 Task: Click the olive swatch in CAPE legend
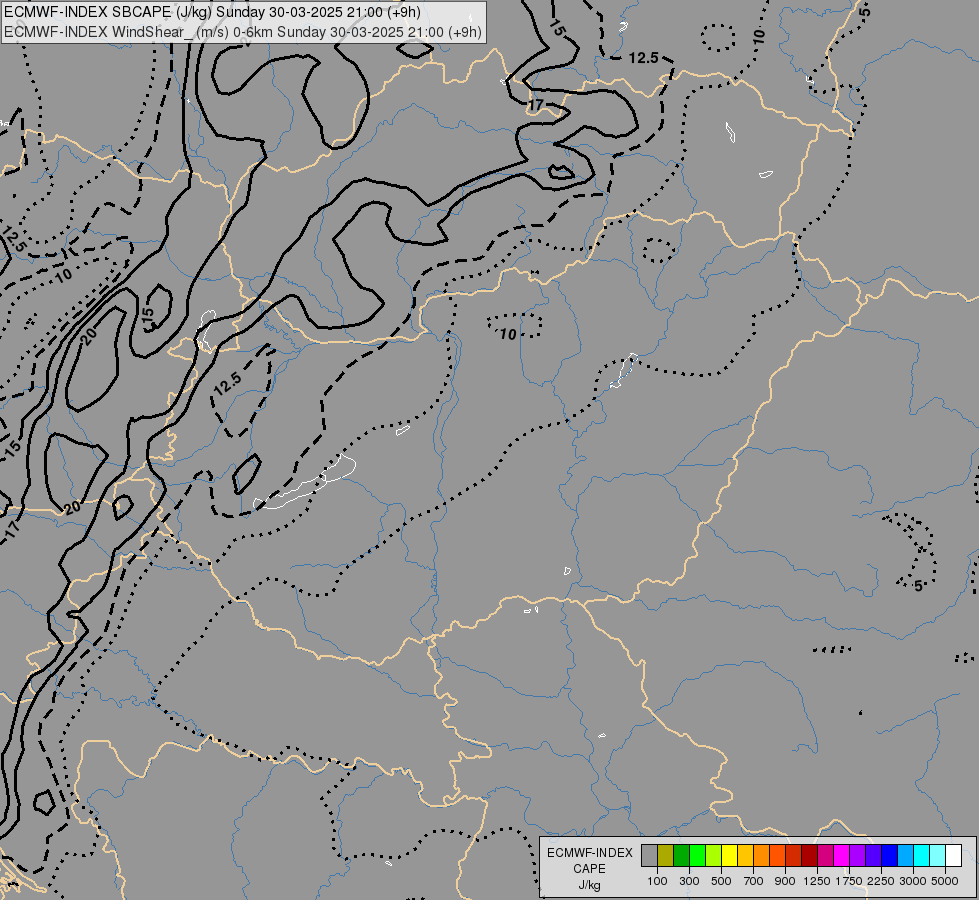[666, 855]
